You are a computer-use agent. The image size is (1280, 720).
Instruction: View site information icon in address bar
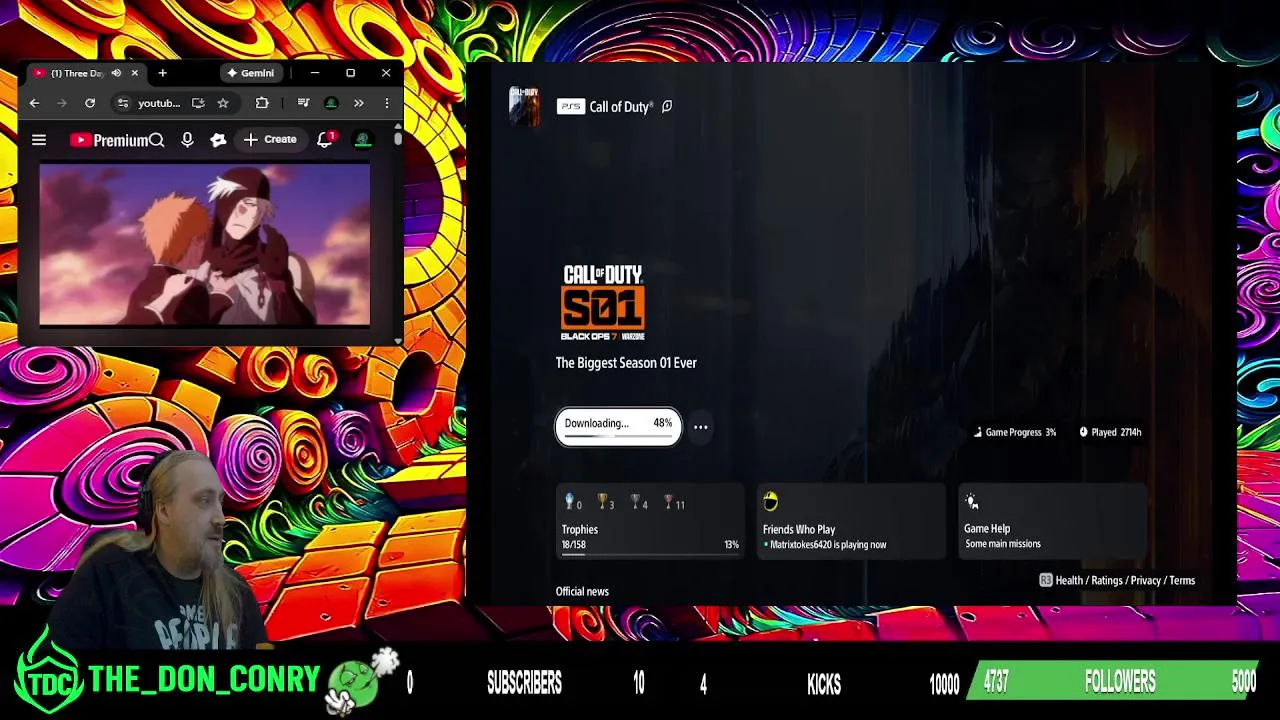122,103
